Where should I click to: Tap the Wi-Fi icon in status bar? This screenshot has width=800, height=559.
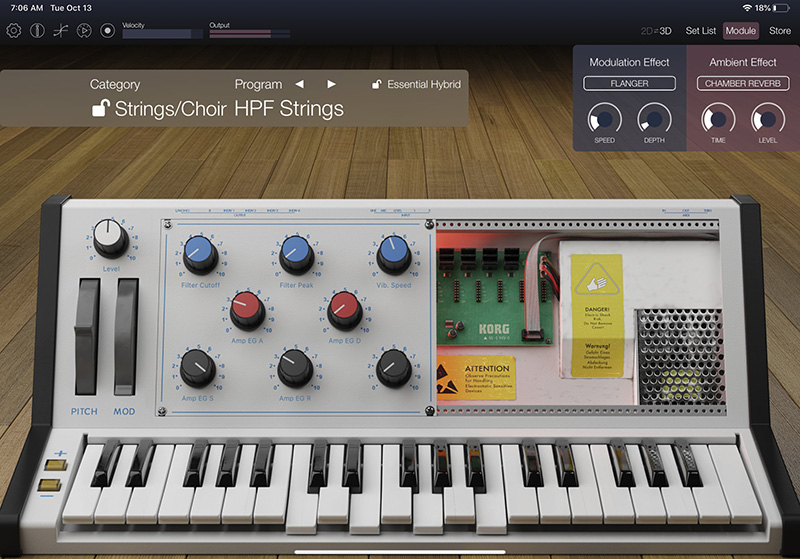[x=747, y=8]
